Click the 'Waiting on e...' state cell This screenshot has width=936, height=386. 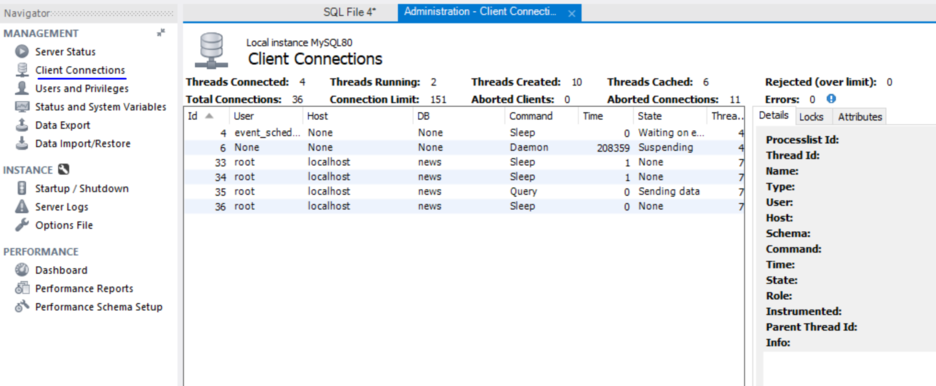pos(672,133)
